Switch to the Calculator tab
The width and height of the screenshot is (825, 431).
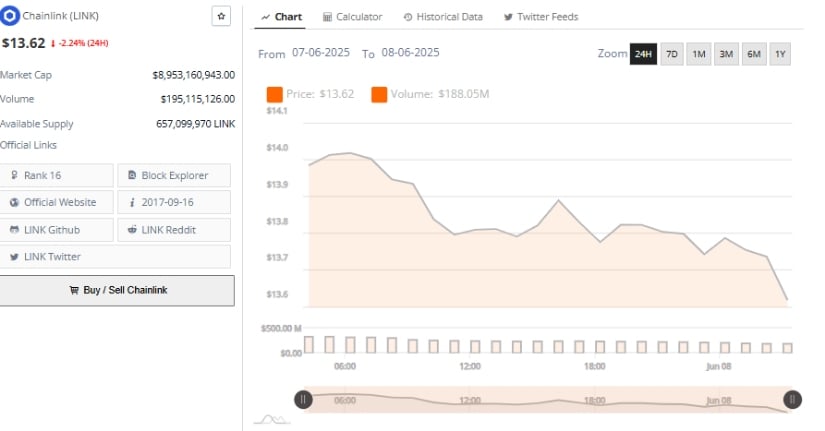tap(353, 17)
